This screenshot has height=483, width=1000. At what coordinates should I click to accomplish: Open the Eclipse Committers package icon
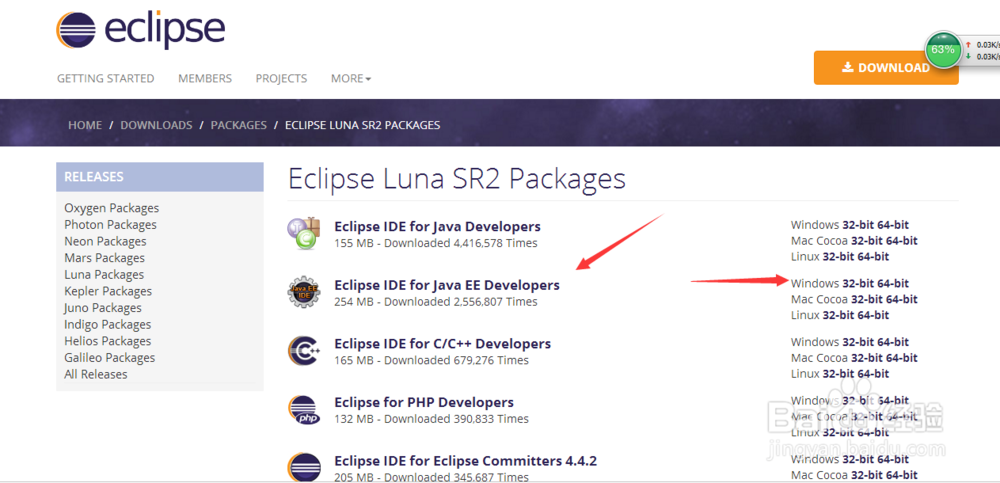click(x=304, y=467)
